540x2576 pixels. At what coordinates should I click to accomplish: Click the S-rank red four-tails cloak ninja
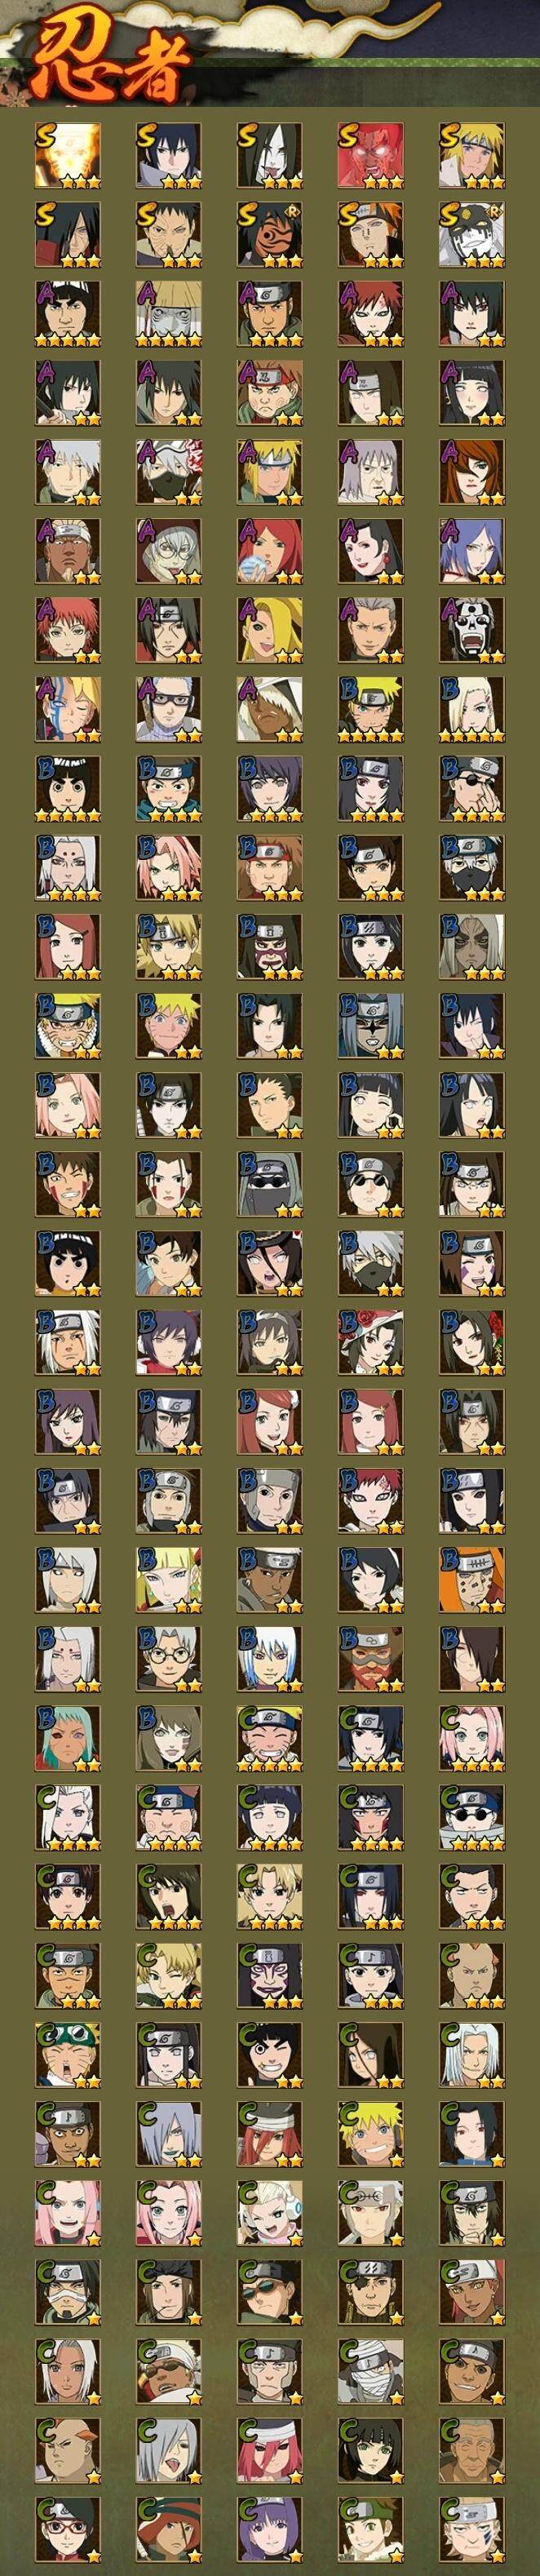[371, 154]
